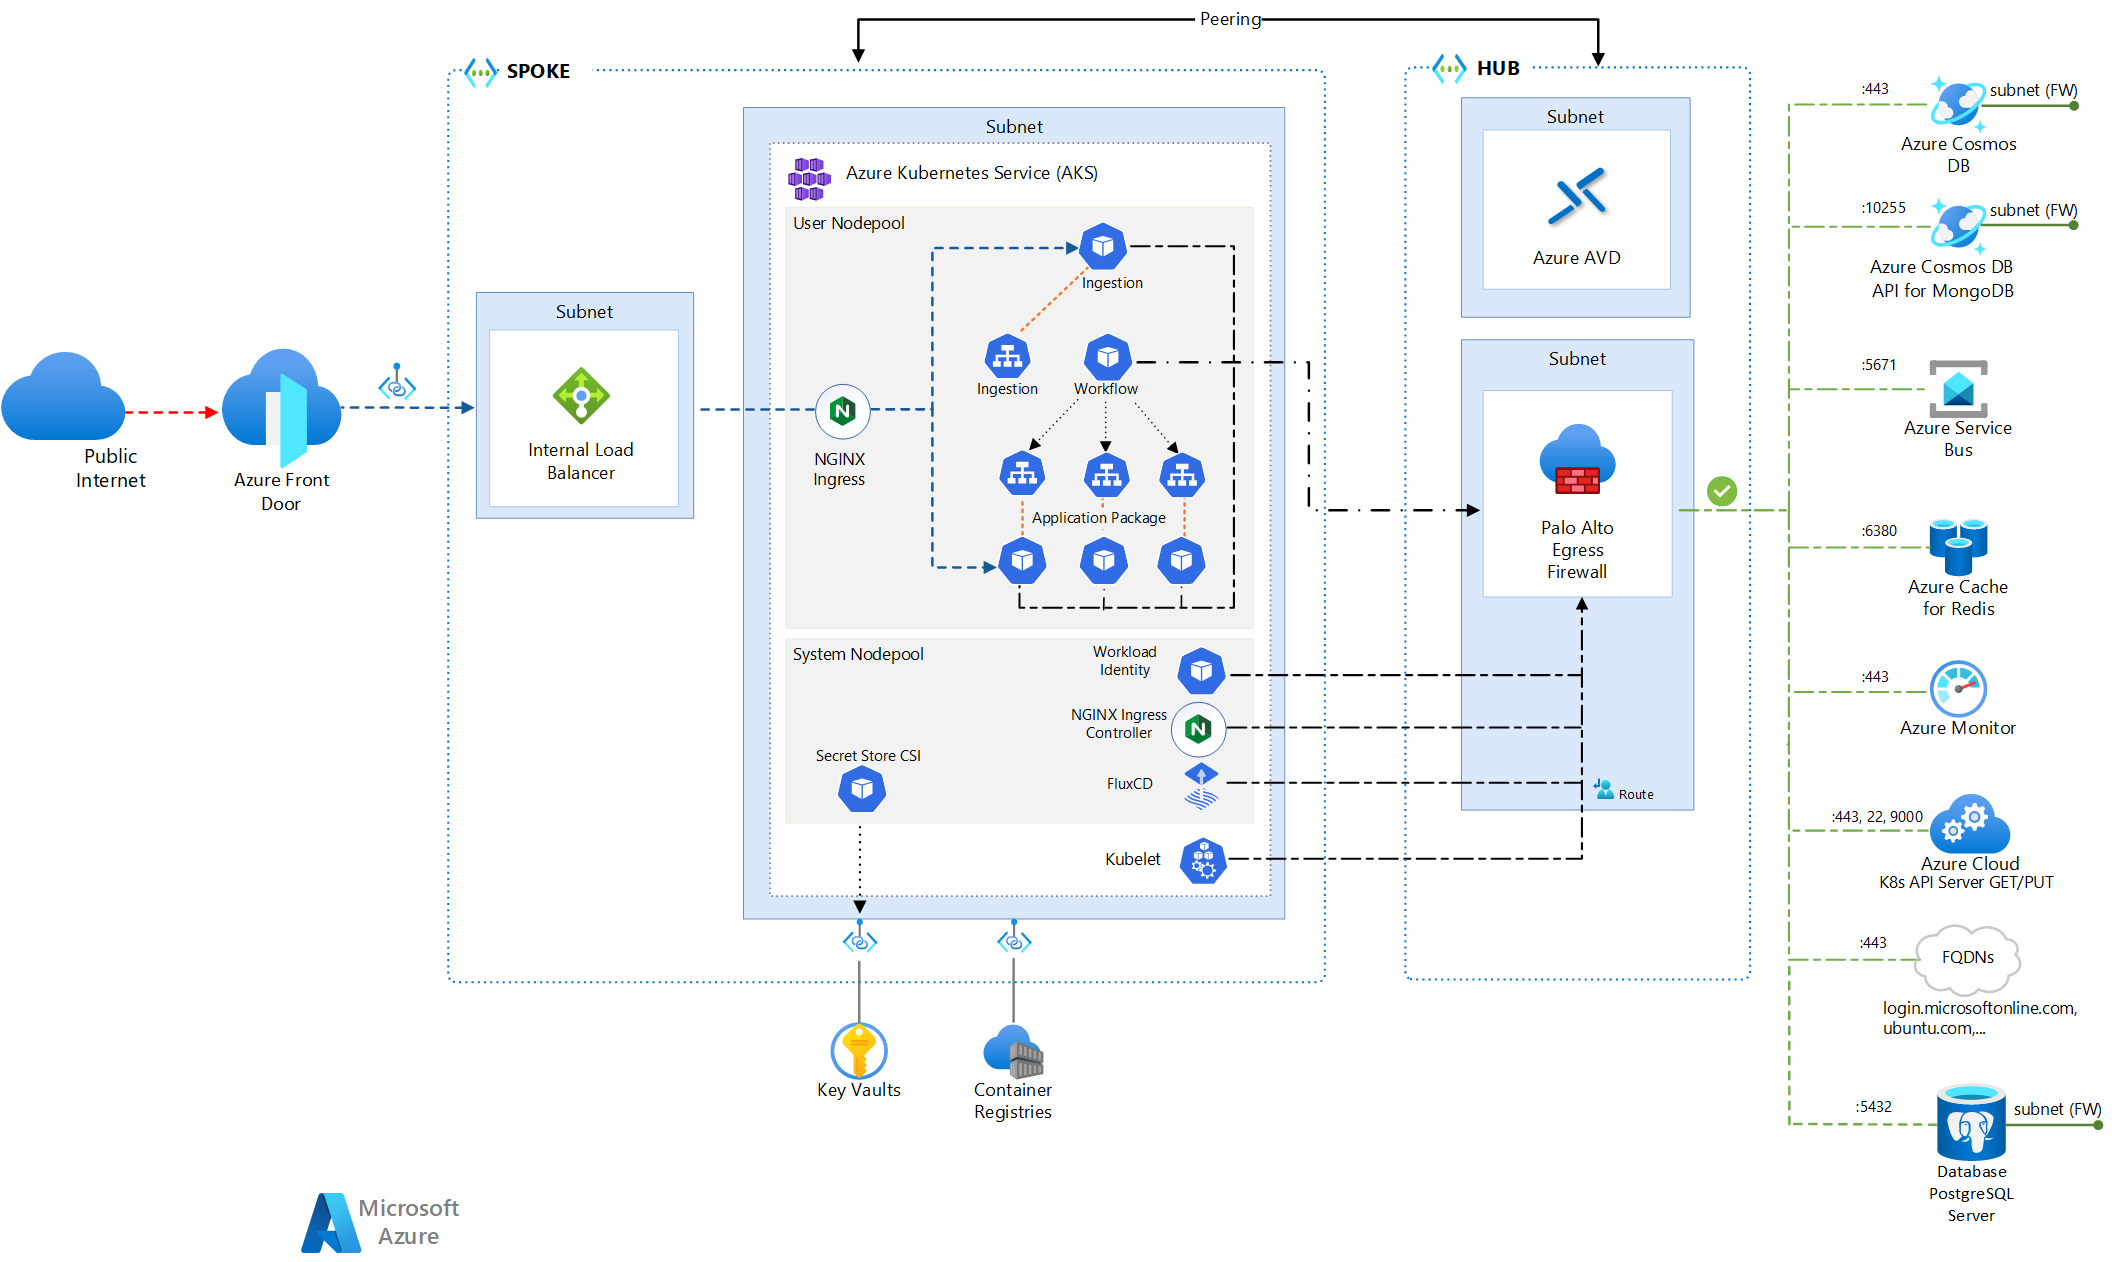Viewport: 2112px width, 1262px height.
Task: Select the middle Application Package service icon
Action: 1106,474
